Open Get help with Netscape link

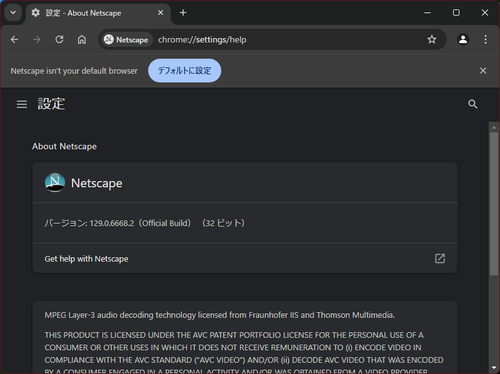click(245, 259)
